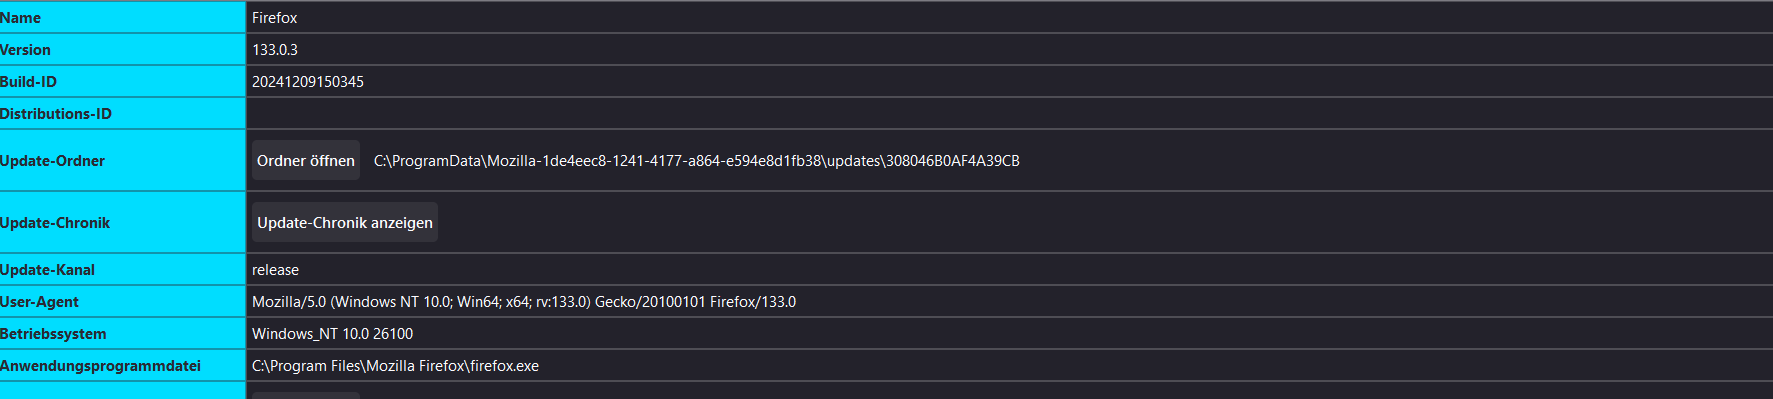Select the Betriebssystem row label
Image resolution: width=1773 pixels, height=399 pixels.
coord(53,334)
